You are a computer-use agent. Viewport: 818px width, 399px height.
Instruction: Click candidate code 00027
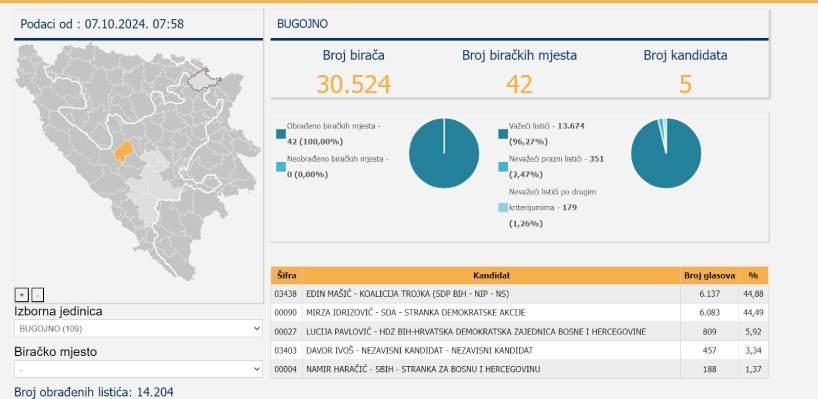coord(285,332)
